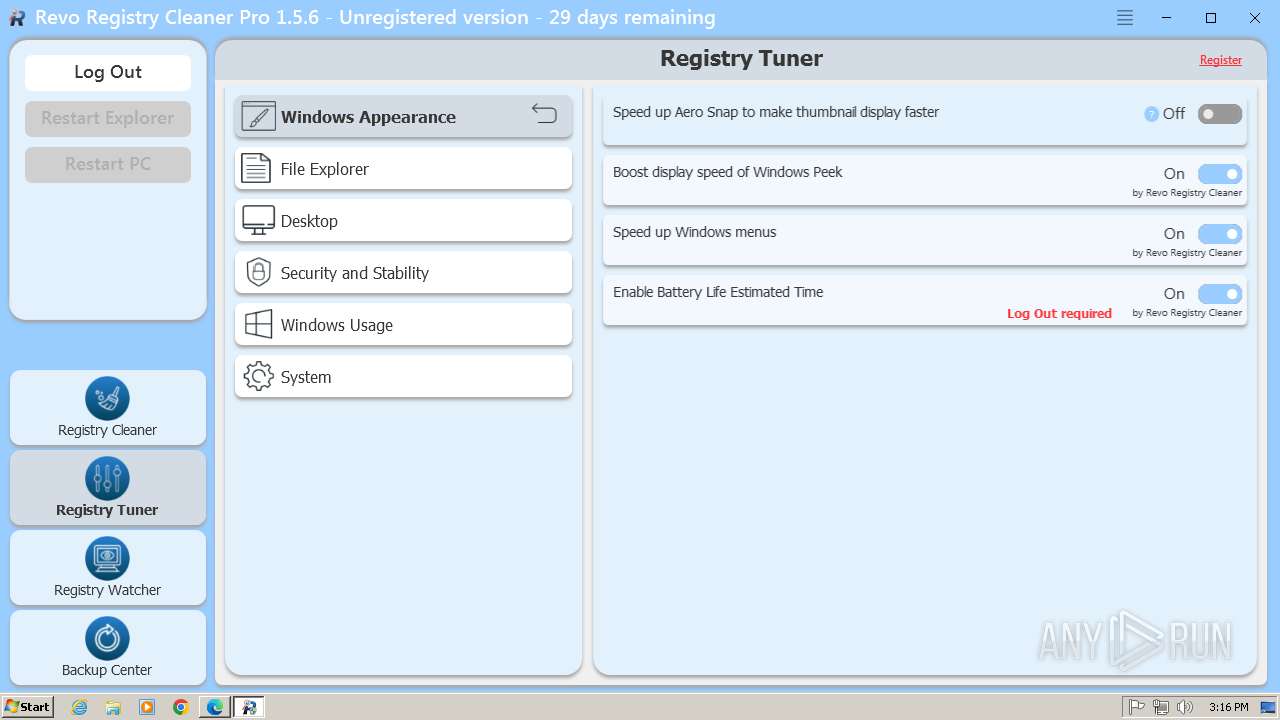
Task: Select the Desktop category
Action: click(x=404, y=221)
